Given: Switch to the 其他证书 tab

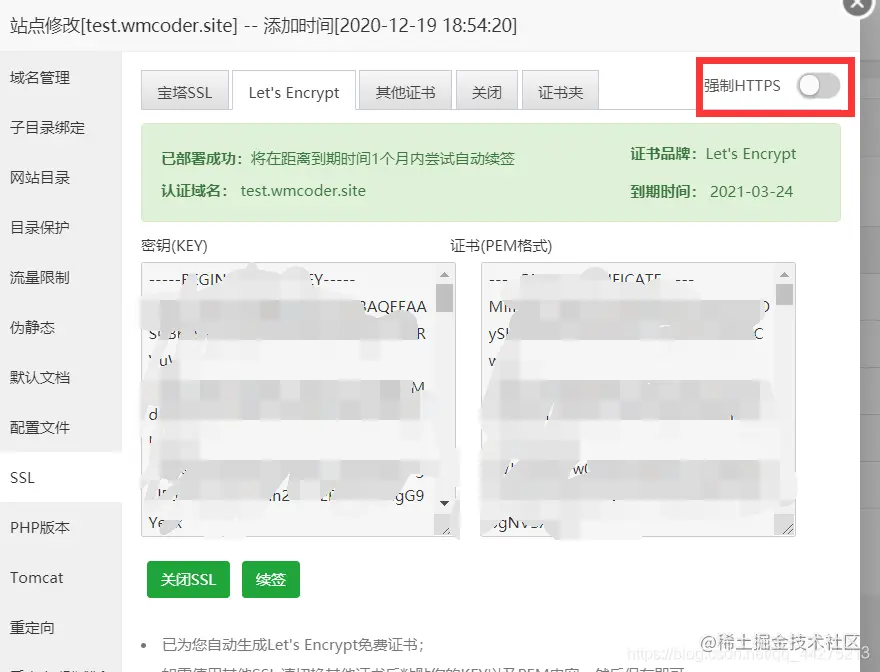Looking at the screenshot, I should [406, 91].
